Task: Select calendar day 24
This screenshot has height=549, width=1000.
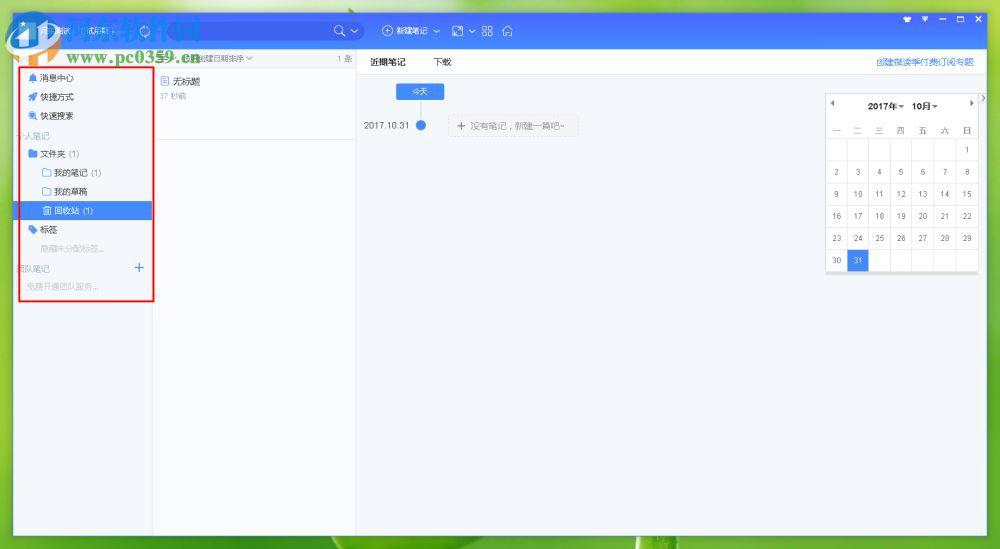Action: pos(858,238)
